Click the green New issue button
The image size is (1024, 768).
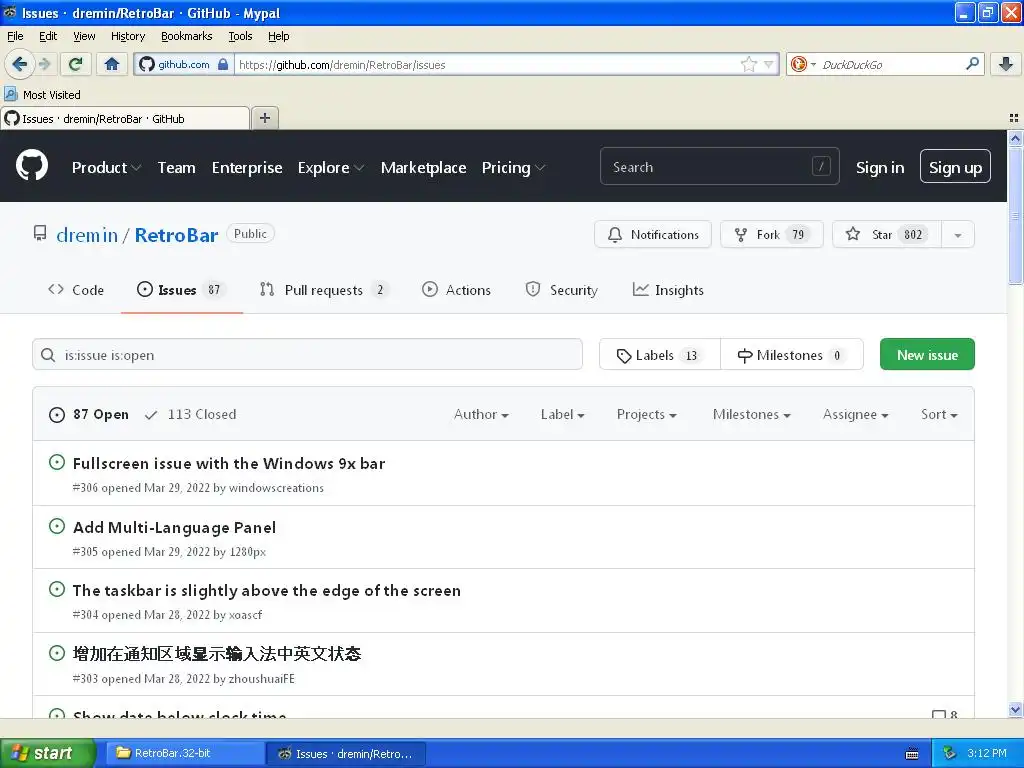click(x=927, y=354)
